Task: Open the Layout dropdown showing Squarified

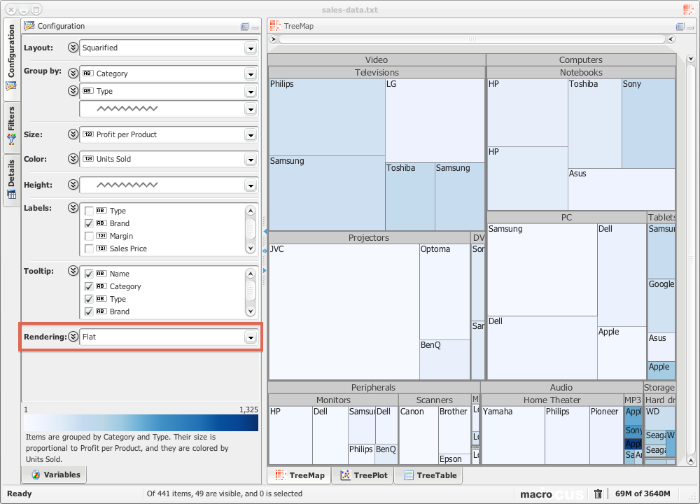Action: tap(167, 48)
